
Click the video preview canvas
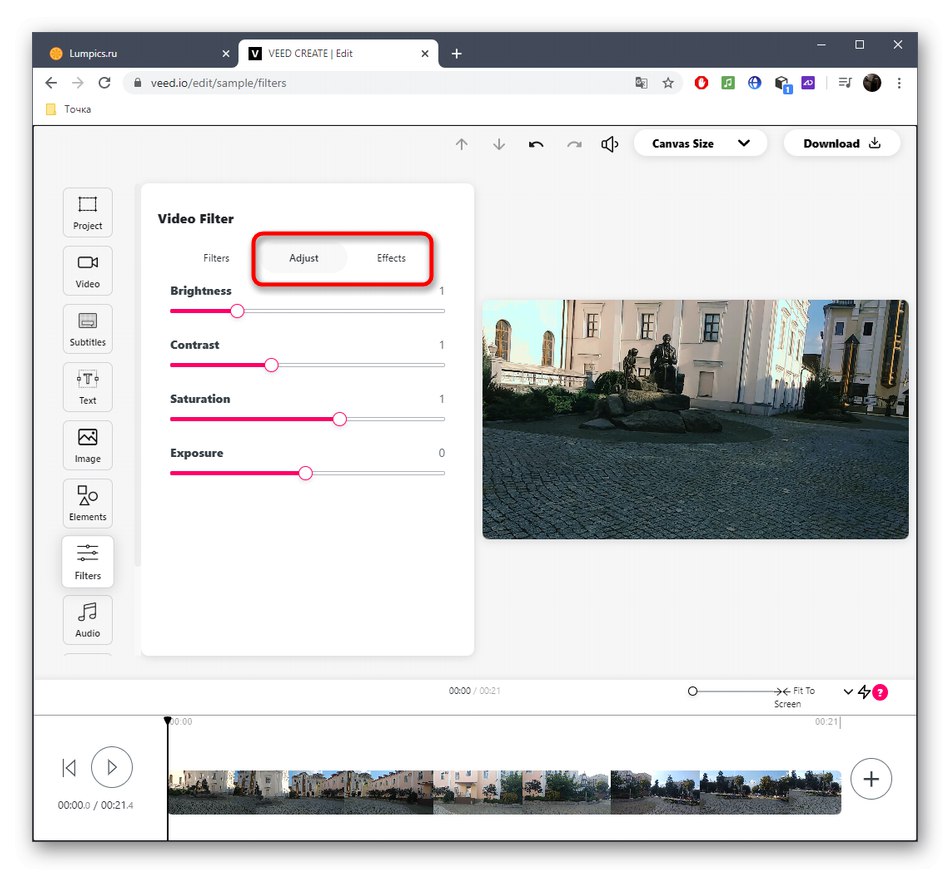(696, 419)
